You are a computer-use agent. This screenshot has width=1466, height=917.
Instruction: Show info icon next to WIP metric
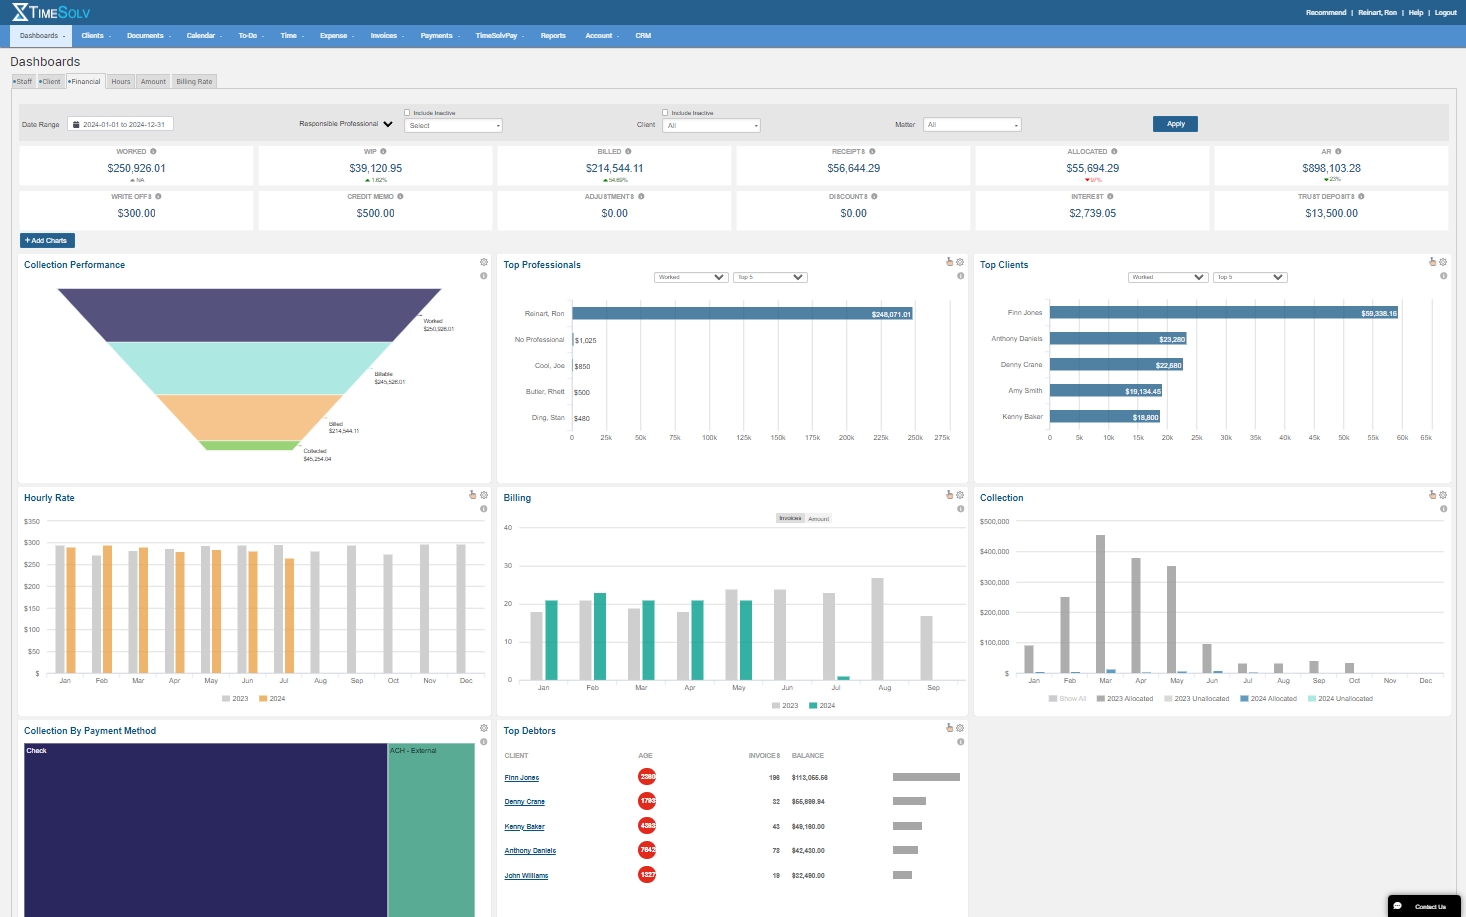click(x=383, y=152)
